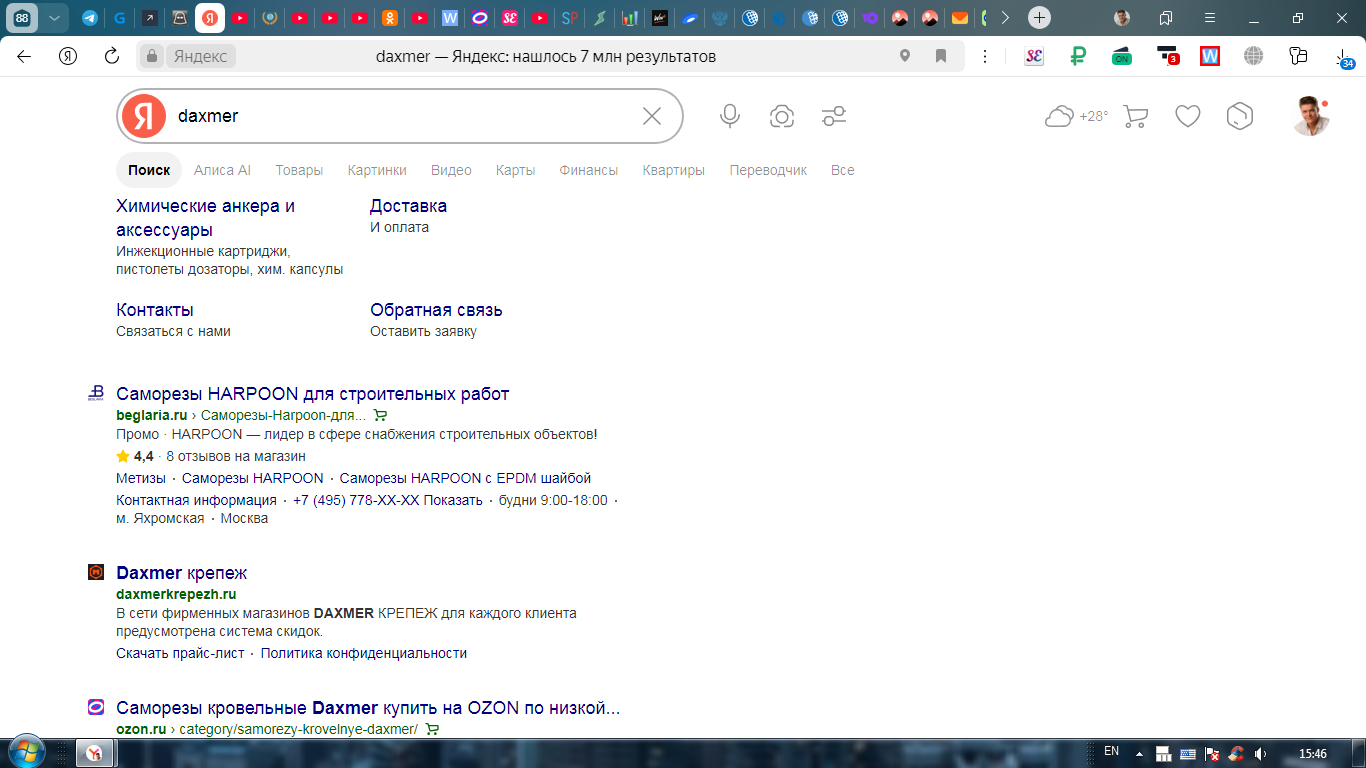This screenshot has height=768, width=1366.
Task: Toggle the ON extension icon
Action: tap(1122, 56)
